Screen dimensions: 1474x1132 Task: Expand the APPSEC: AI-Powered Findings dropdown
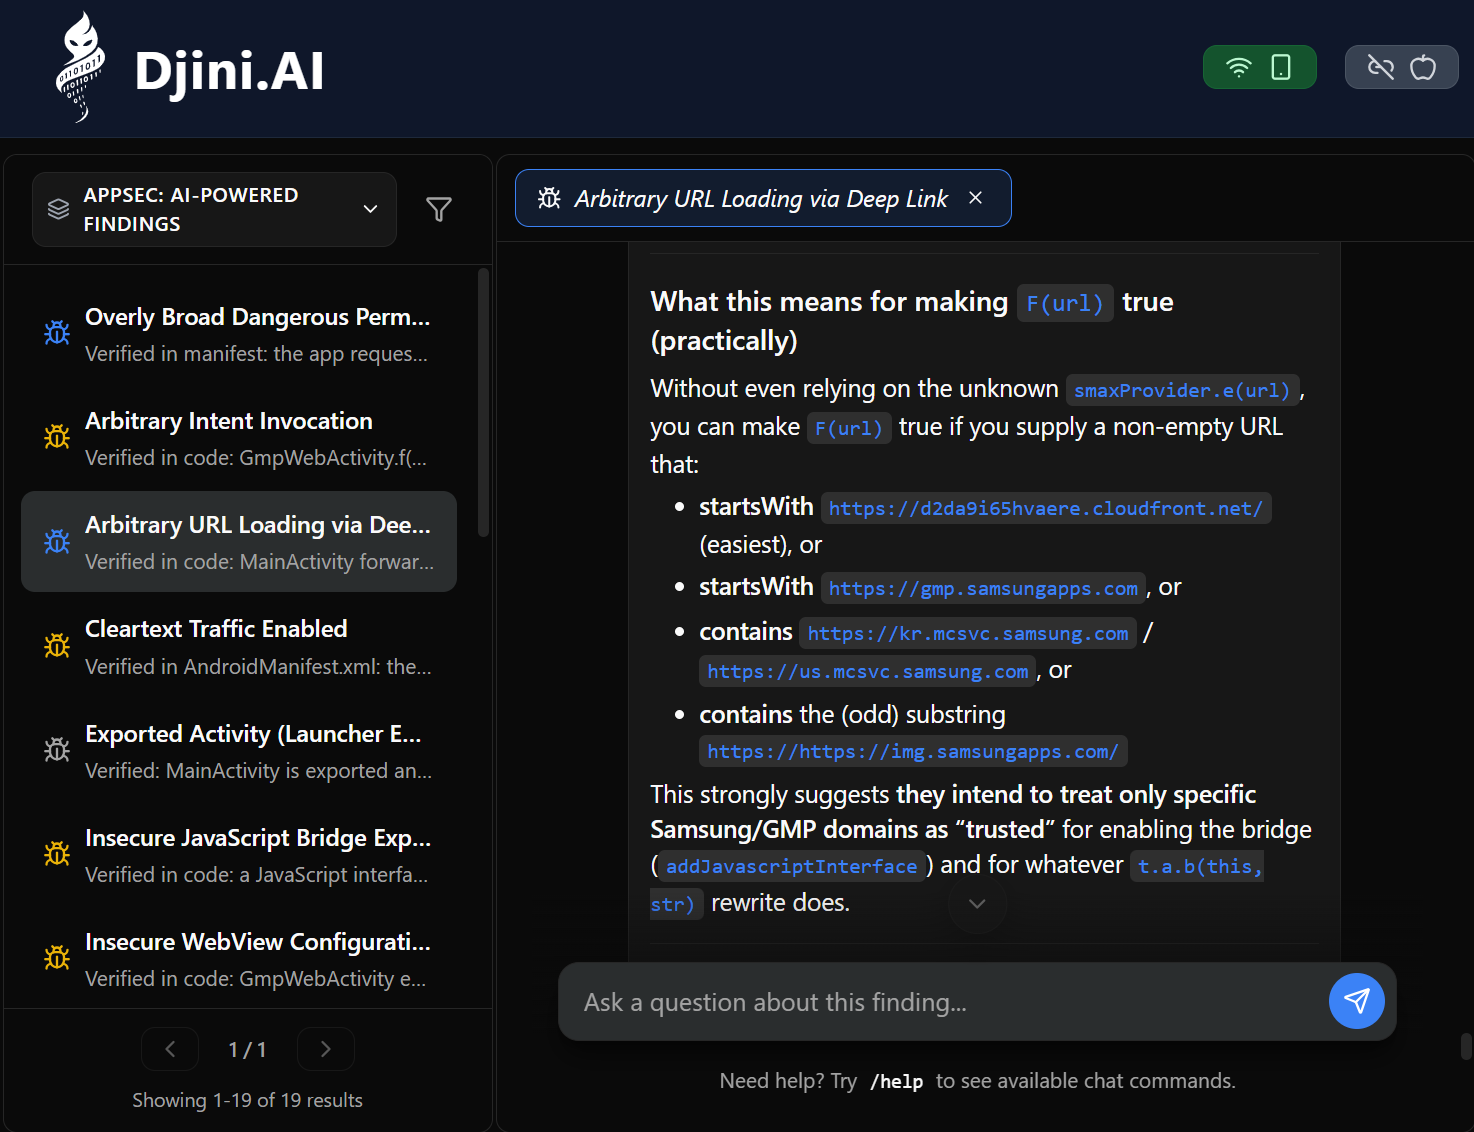[214, 209]
